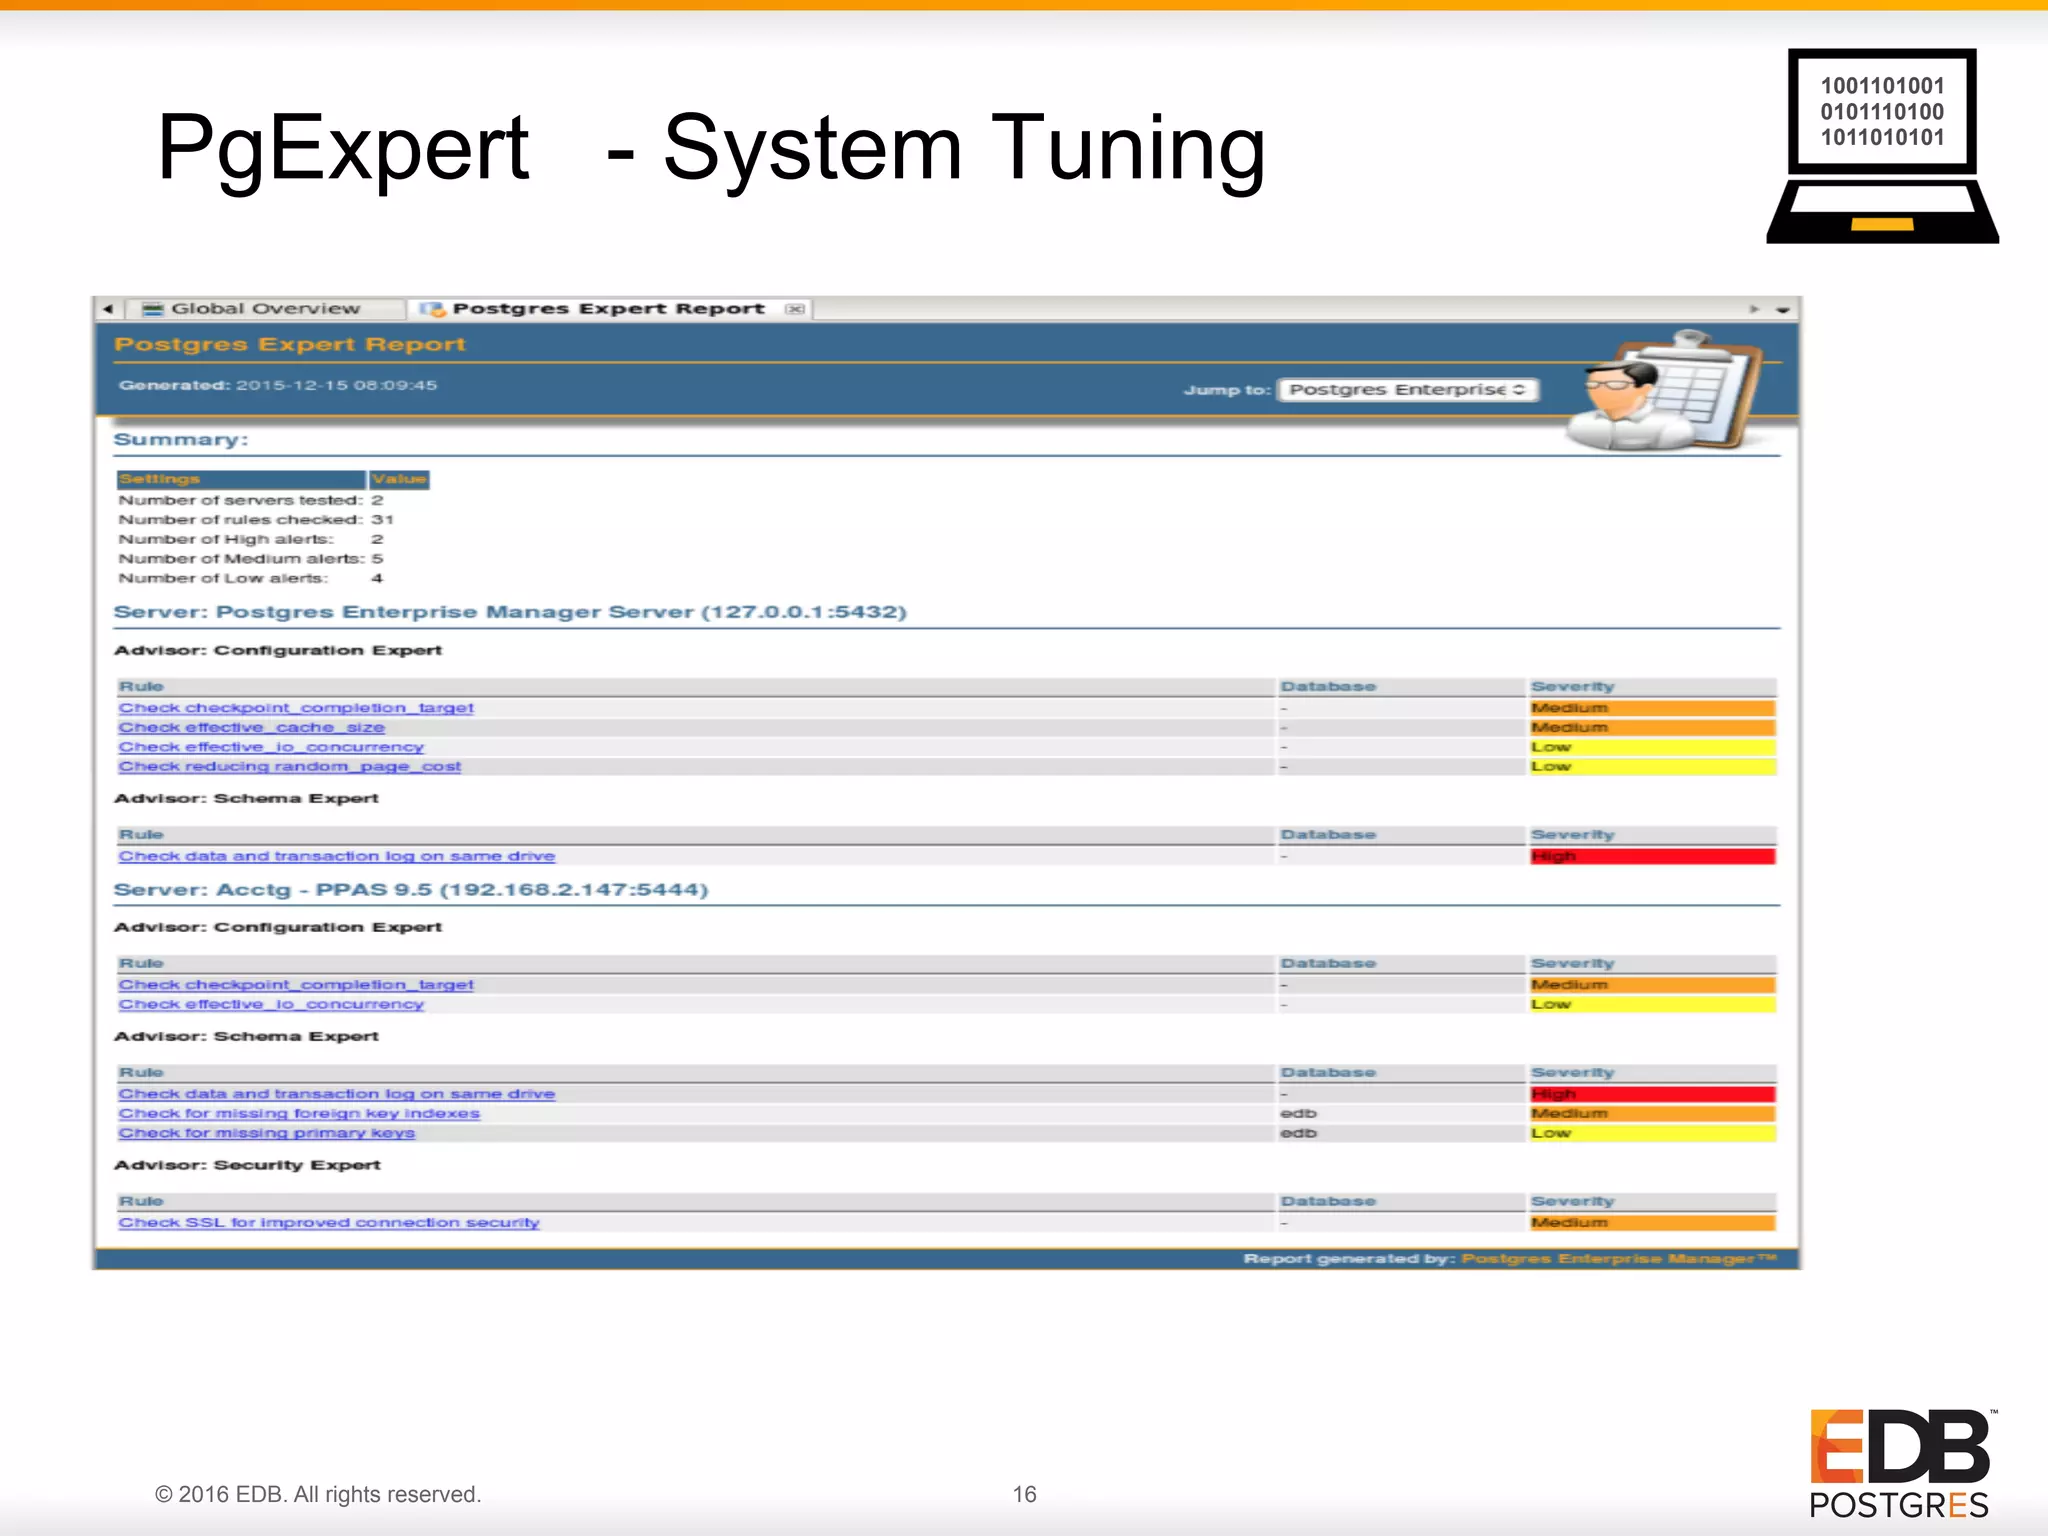Open same drive check for Enterprise Manager Server
This screenshot has width=2048, height=1536.
[337, 856]
